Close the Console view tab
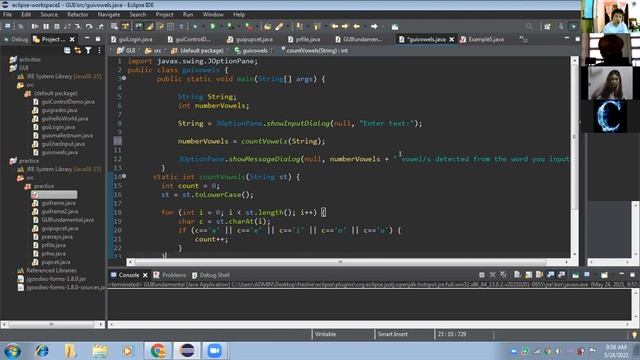 pos(145,275)
